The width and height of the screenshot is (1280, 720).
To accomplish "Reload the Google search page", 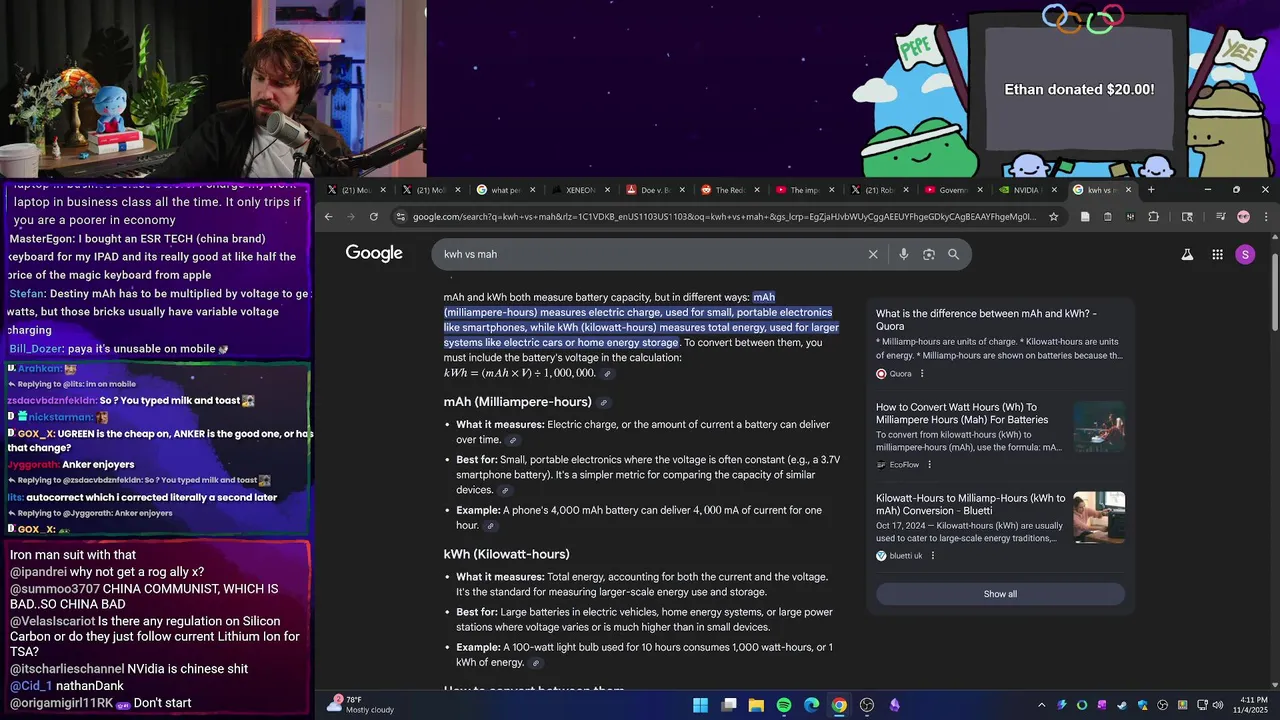I will click(374, 216).
